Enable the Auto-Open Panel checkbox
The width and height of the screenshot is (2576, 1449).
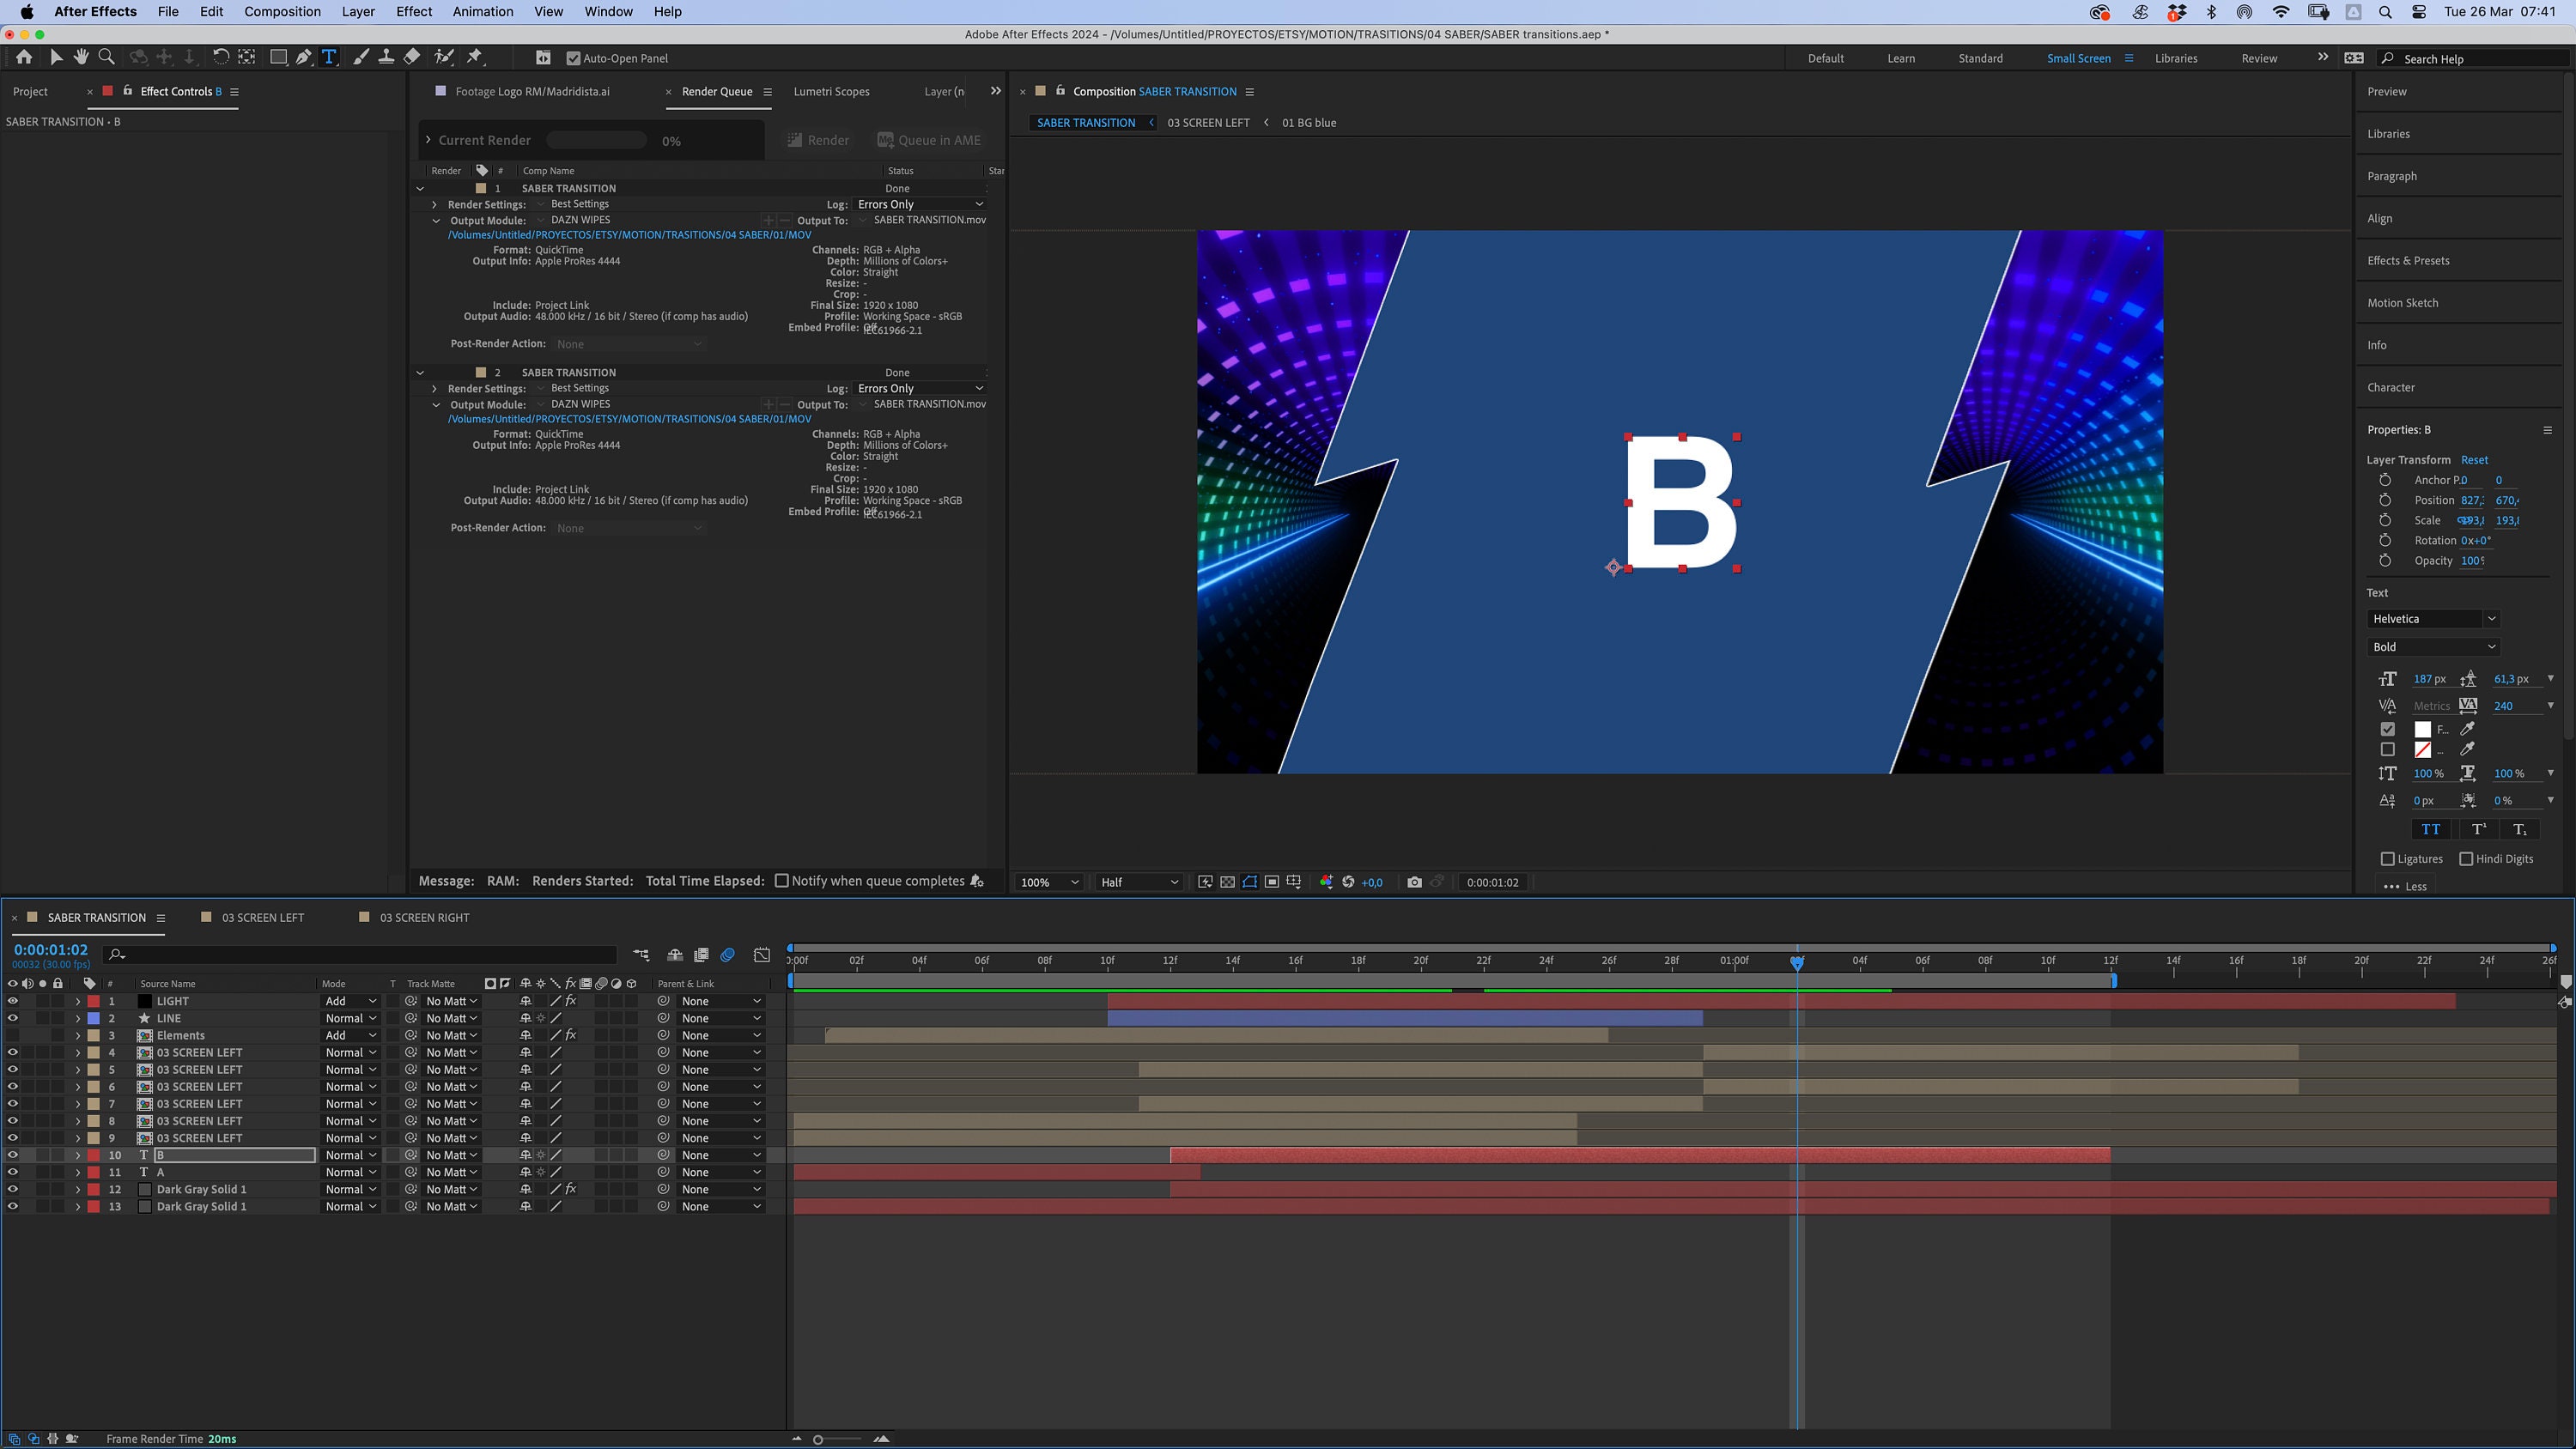[573, 57]
